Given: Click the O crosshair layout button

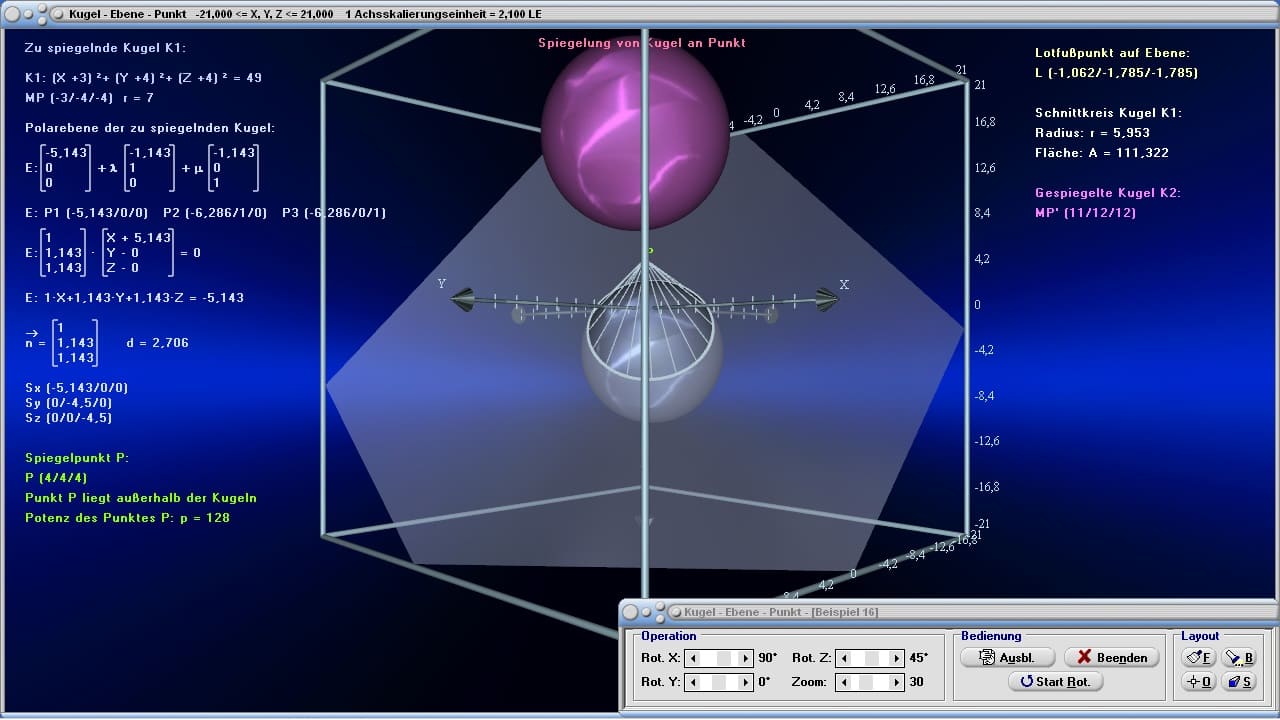Looking at the screenshot, I should pyautogui.click(x=1198, y=682).
